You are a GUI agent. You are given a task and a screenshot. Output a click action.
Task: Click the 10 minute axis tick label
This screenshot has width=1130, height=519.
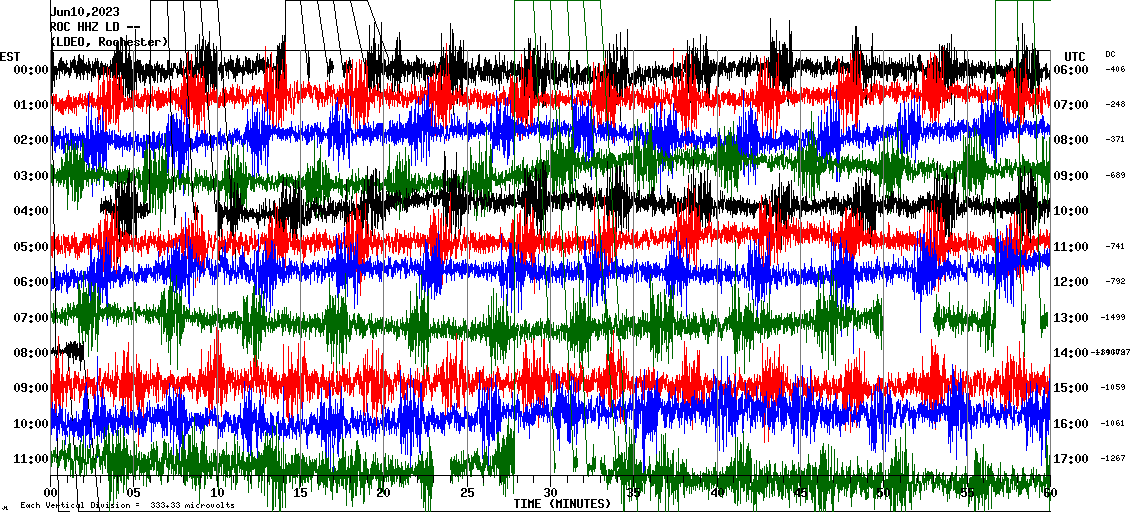tap(217, 493)
